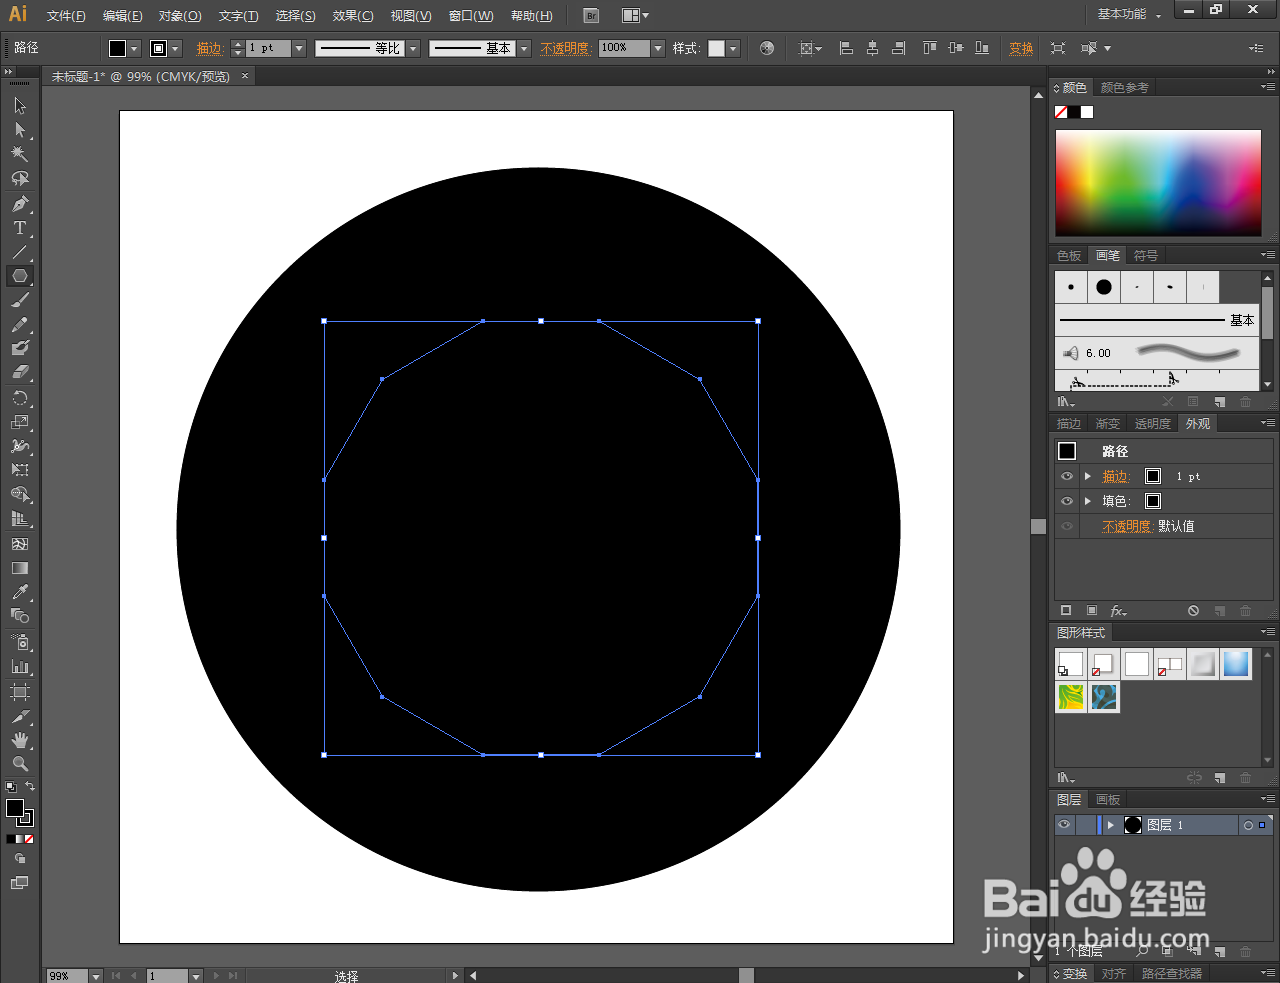Open the 样式 style dropdown

click(733, 48)
